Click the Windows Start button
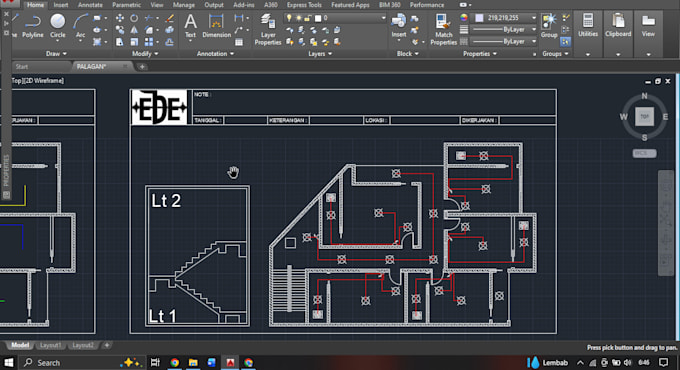 (9, 363)
